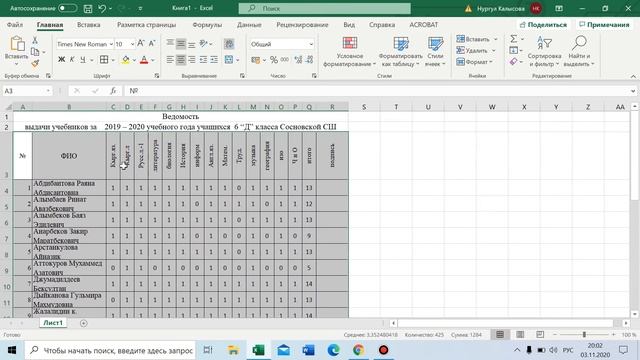640x360 pixels.
Task: Add a new sheet with the plus icon
Action: tap(84, 323)
